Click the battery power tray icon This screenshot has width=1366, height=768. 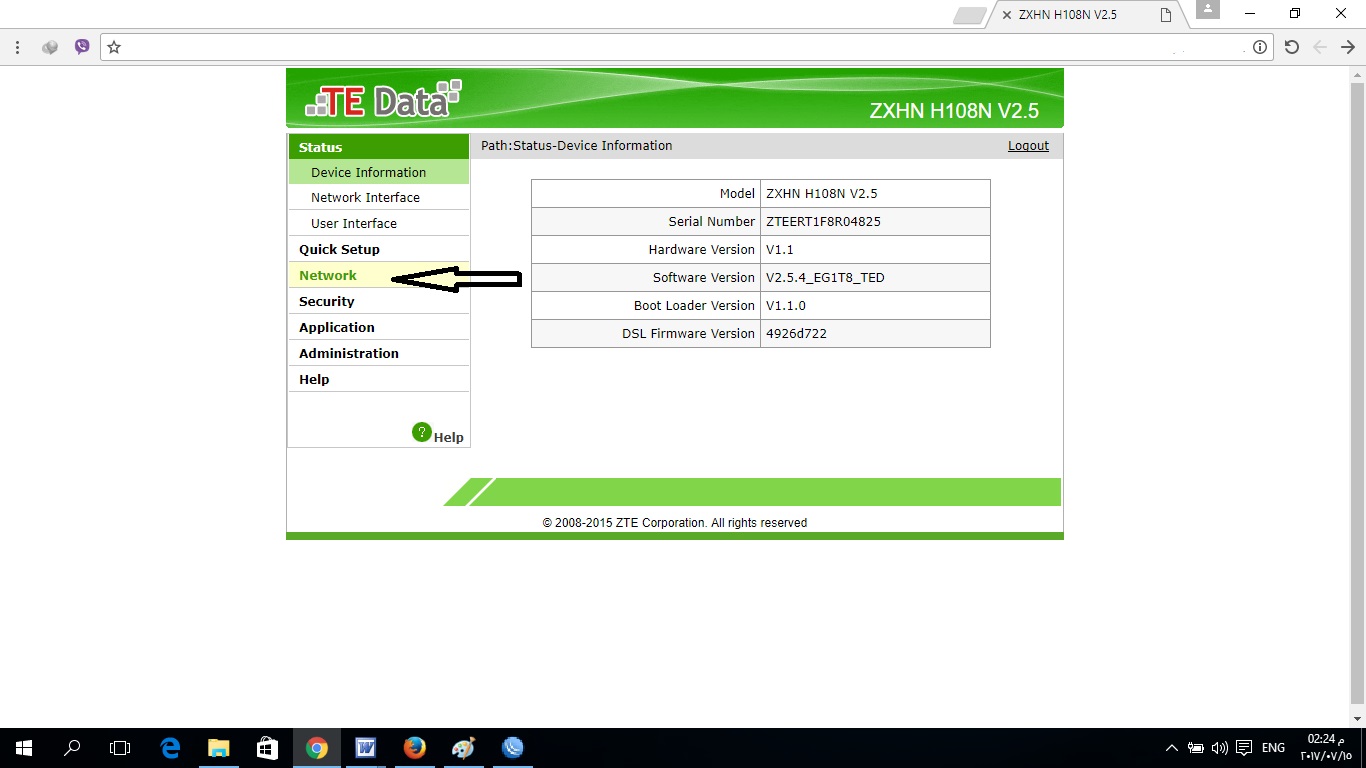click(x=1196, y=748)
